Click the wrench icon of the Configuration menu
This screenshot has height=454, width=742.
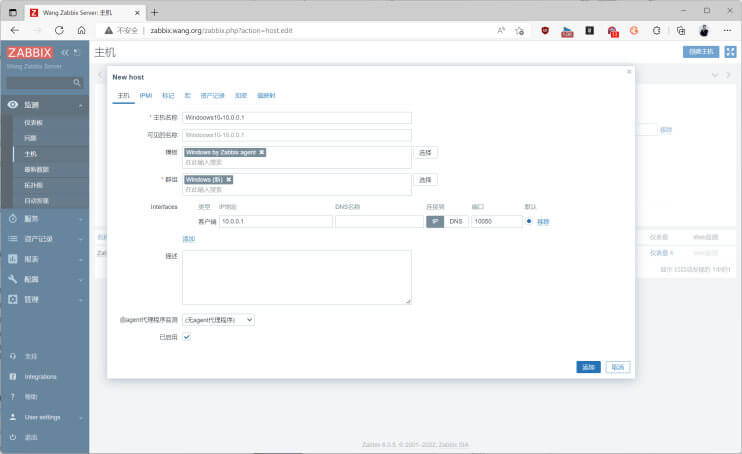point(13,279)
